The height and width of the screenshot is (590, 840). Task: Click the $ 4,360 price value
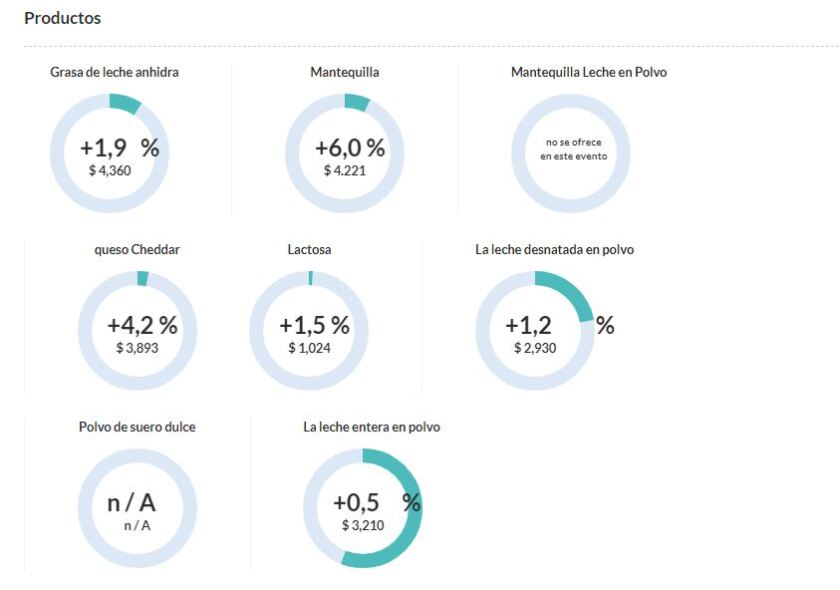pyautogui.click(x=110, y=171)
